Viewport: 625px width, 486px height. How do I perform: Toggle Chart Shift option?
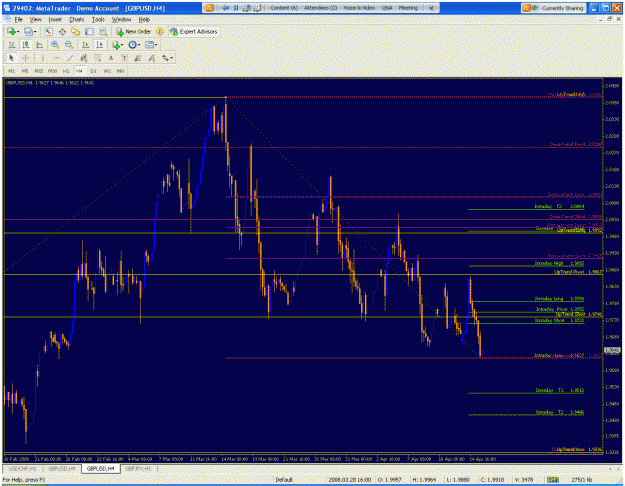click(100, 45)
